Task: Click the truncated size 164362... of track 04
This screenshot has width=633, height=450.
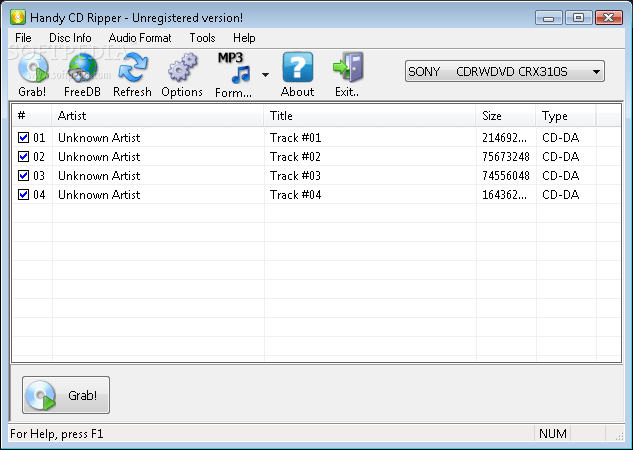Action: (505, 195)
